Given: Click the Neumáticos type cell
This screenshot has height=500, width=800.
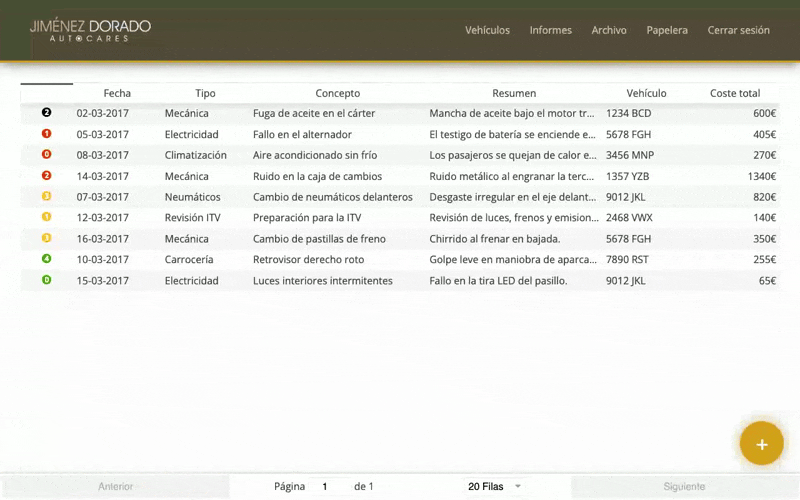Looking at the screenshot, I should point(192,197).
